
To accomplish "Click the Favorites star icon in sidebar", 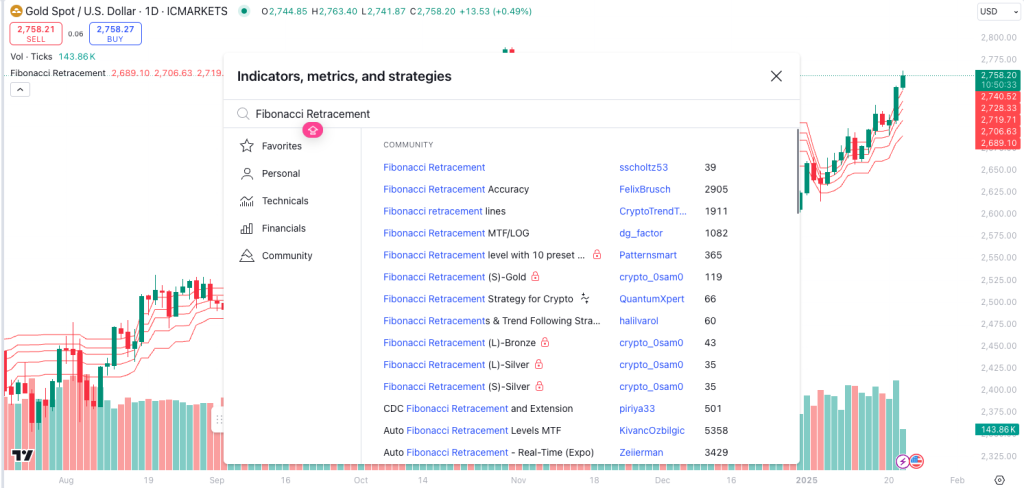I will point(246,146).
